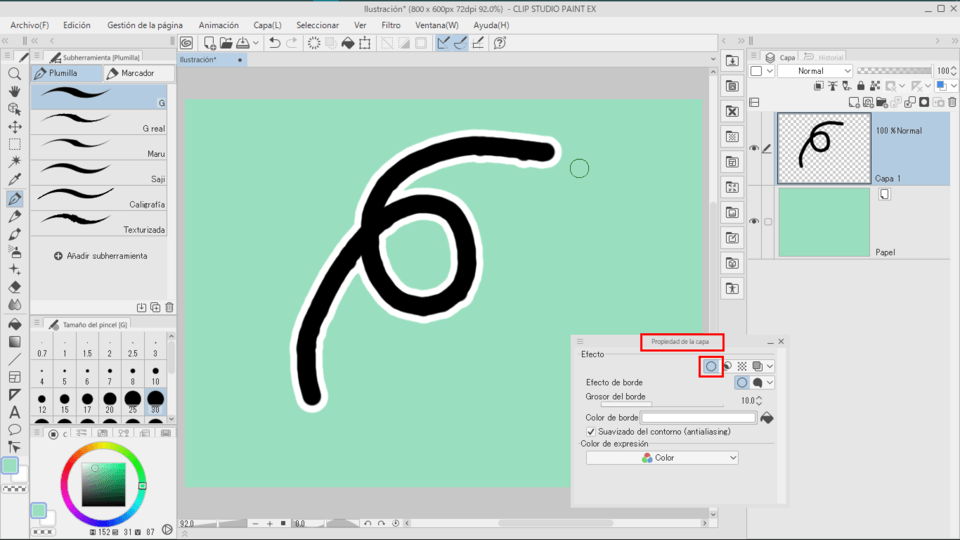Select the Maru pen subtool
Screen dimensions: 960x540
pos(99,148)
